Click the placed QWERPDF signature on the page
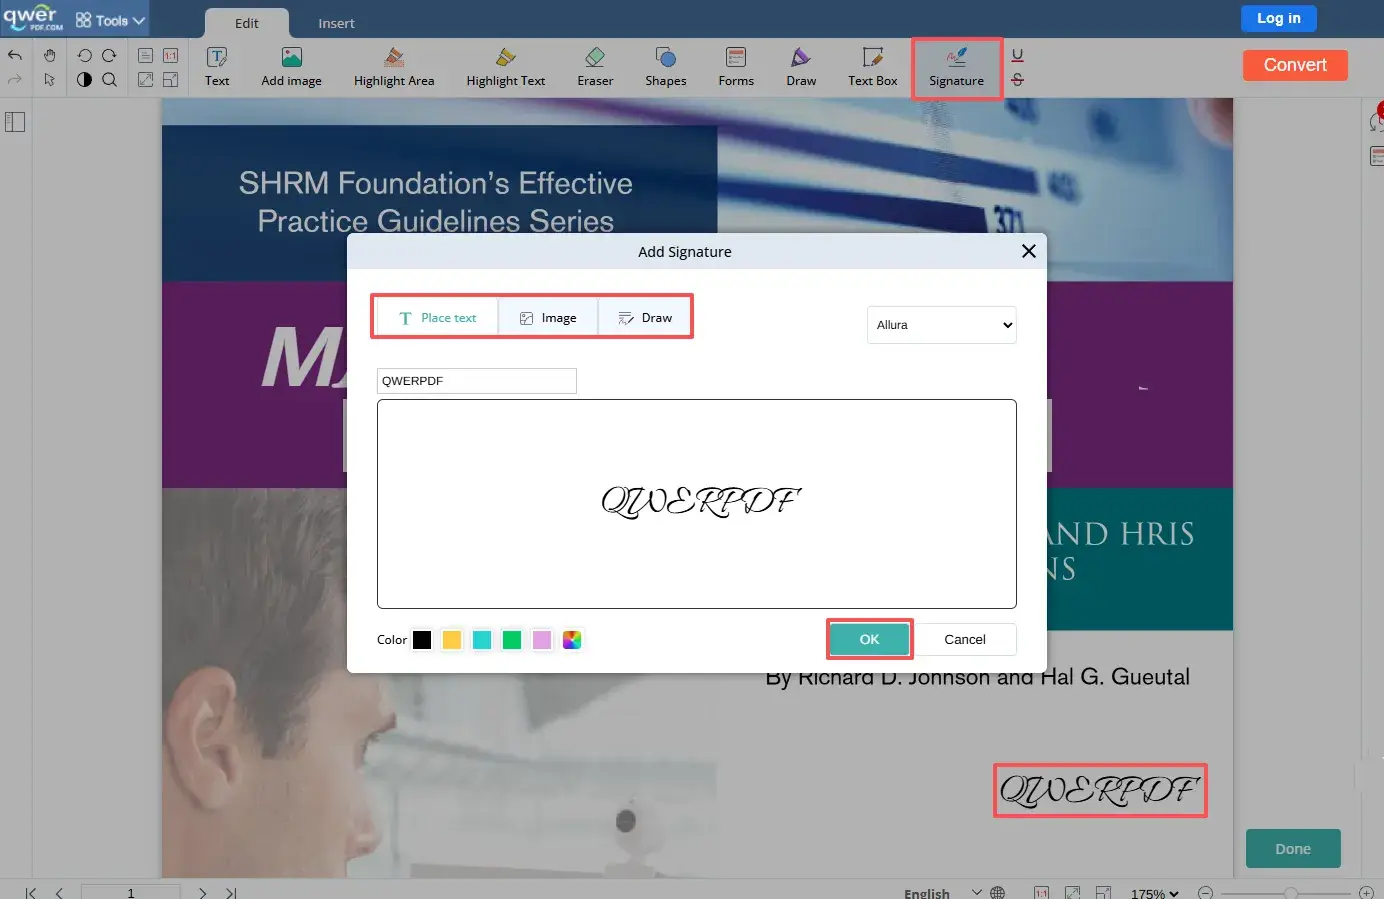The width and height of the screenshot is (1384, 899). click(1100, 790)
